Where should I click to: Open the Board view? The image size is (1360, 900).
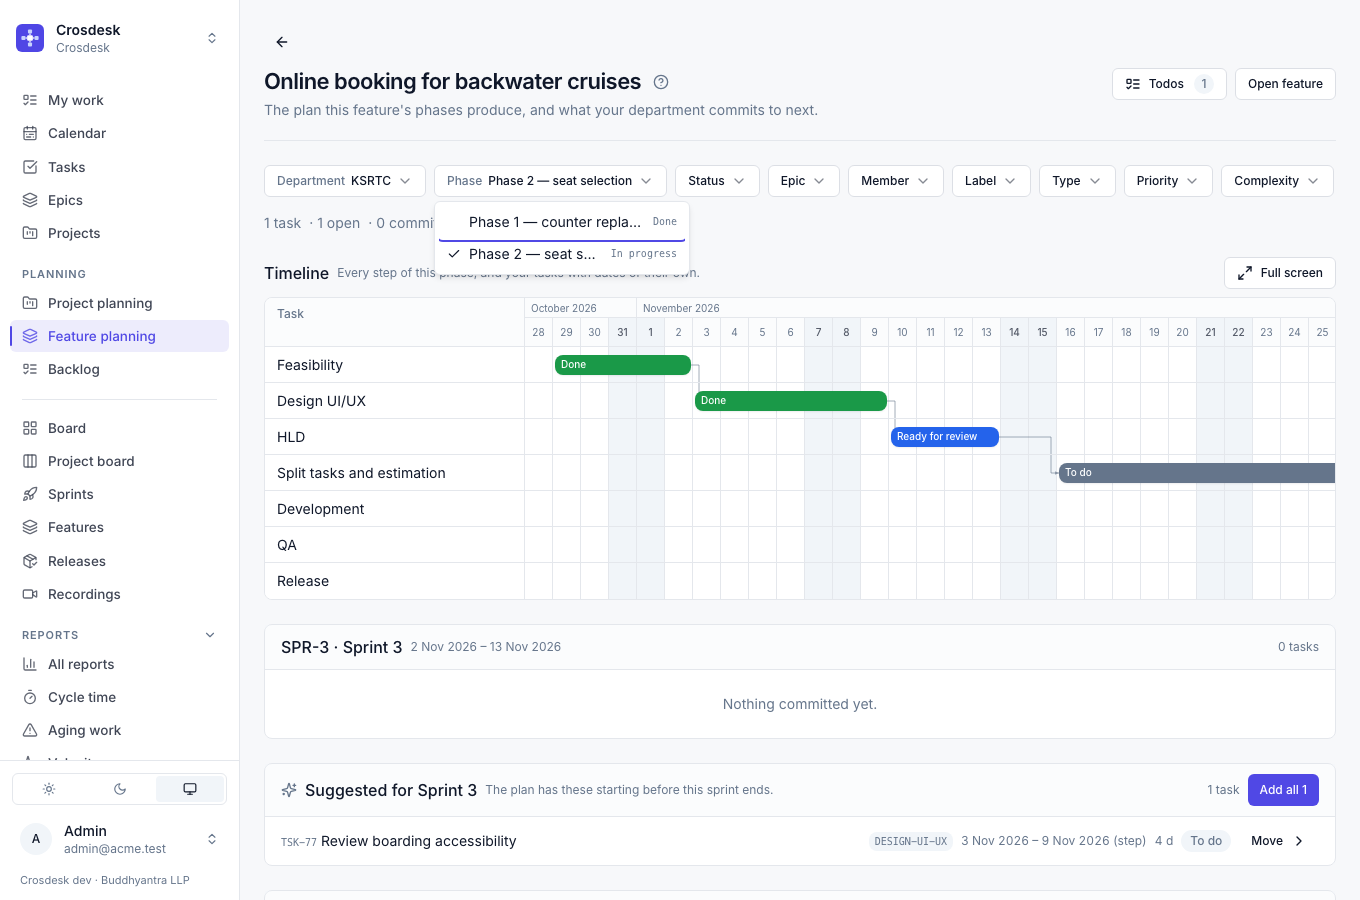point(119,428)
